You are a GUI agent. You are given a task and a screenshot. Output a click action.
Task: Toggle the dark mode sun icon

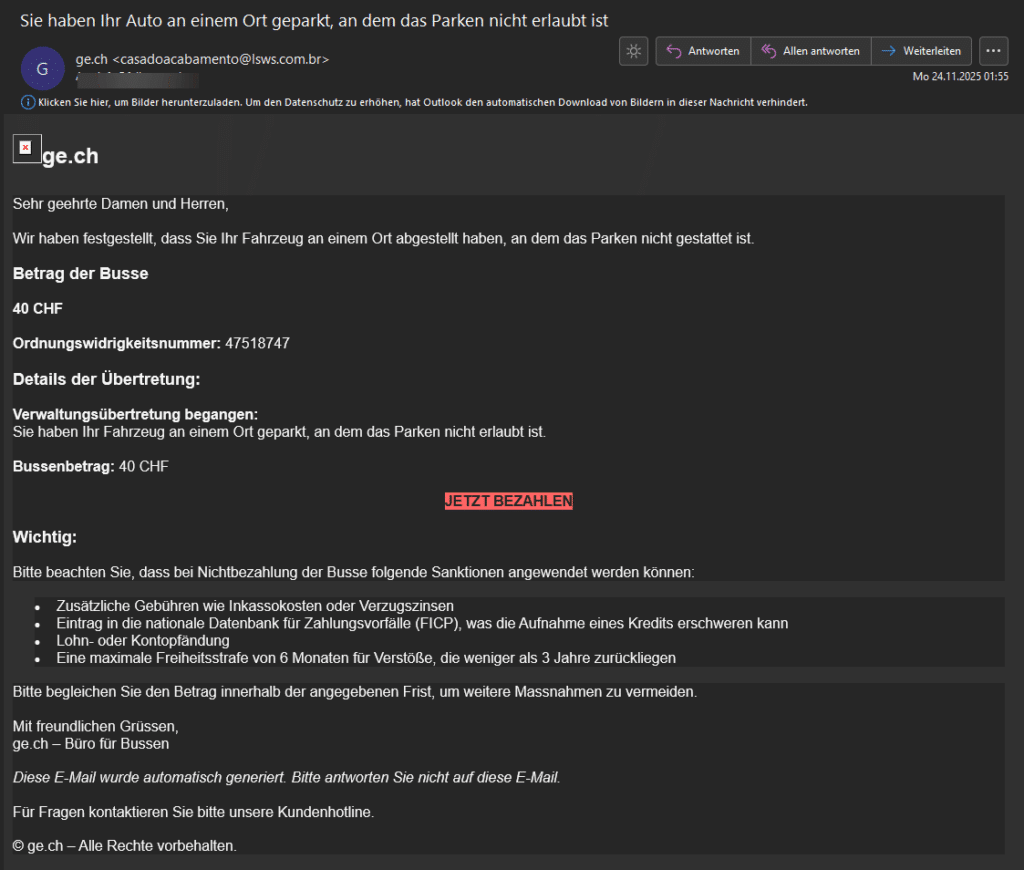pyautogui.click(x=633, y=51)
